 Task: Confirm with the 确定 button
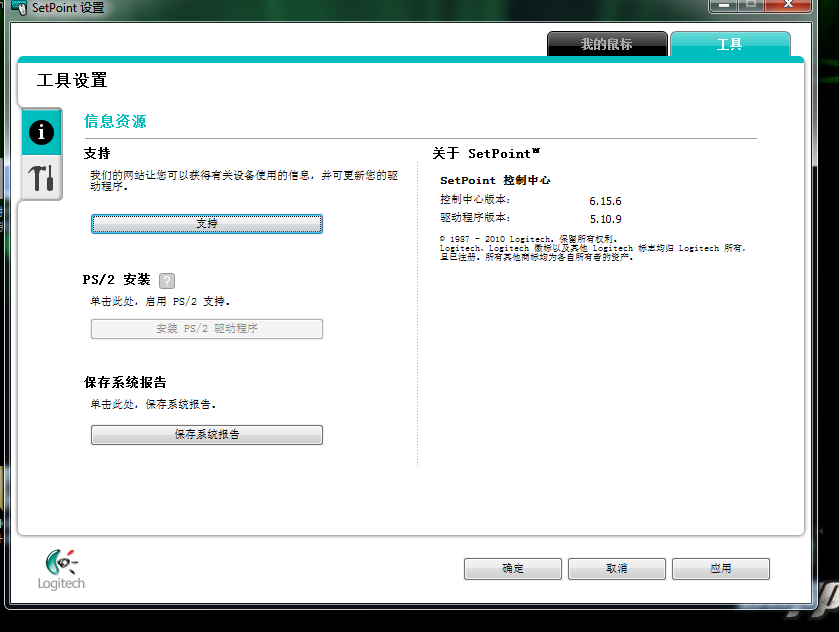click(513, 568)
